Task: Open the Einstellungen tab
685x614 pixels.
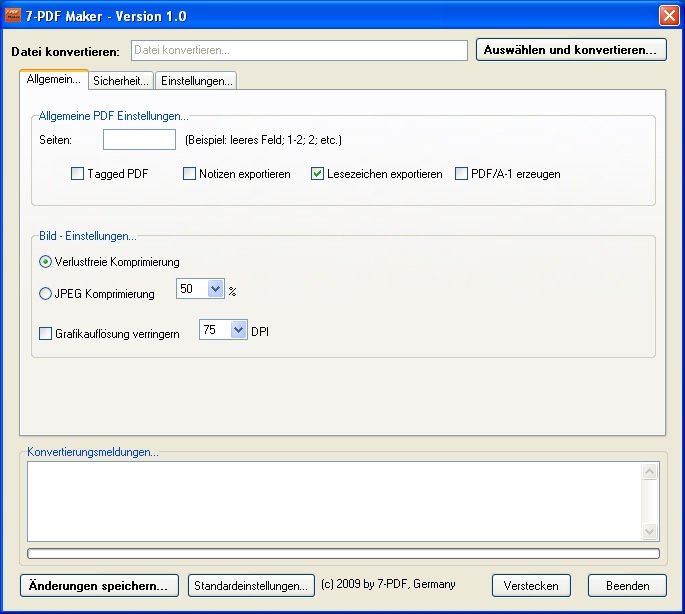Action: [196, 81]
